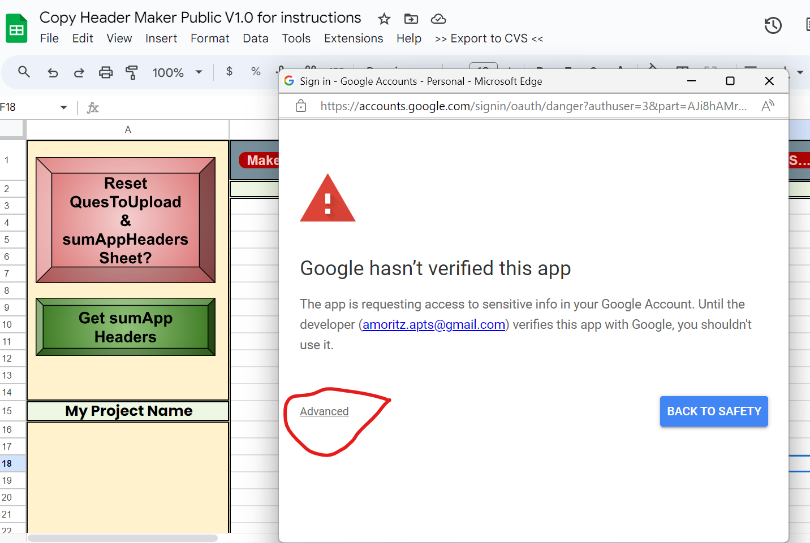Open the Edit menu
This screenshot has width=810, height=543.
[83, 38]
